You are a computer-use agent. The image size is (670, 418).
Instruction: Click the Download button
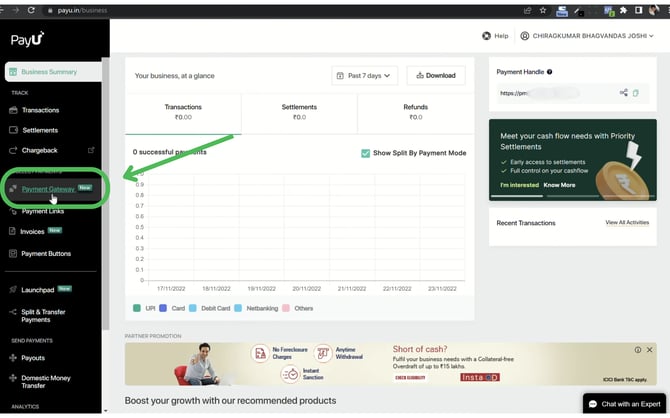click(435, 75)
